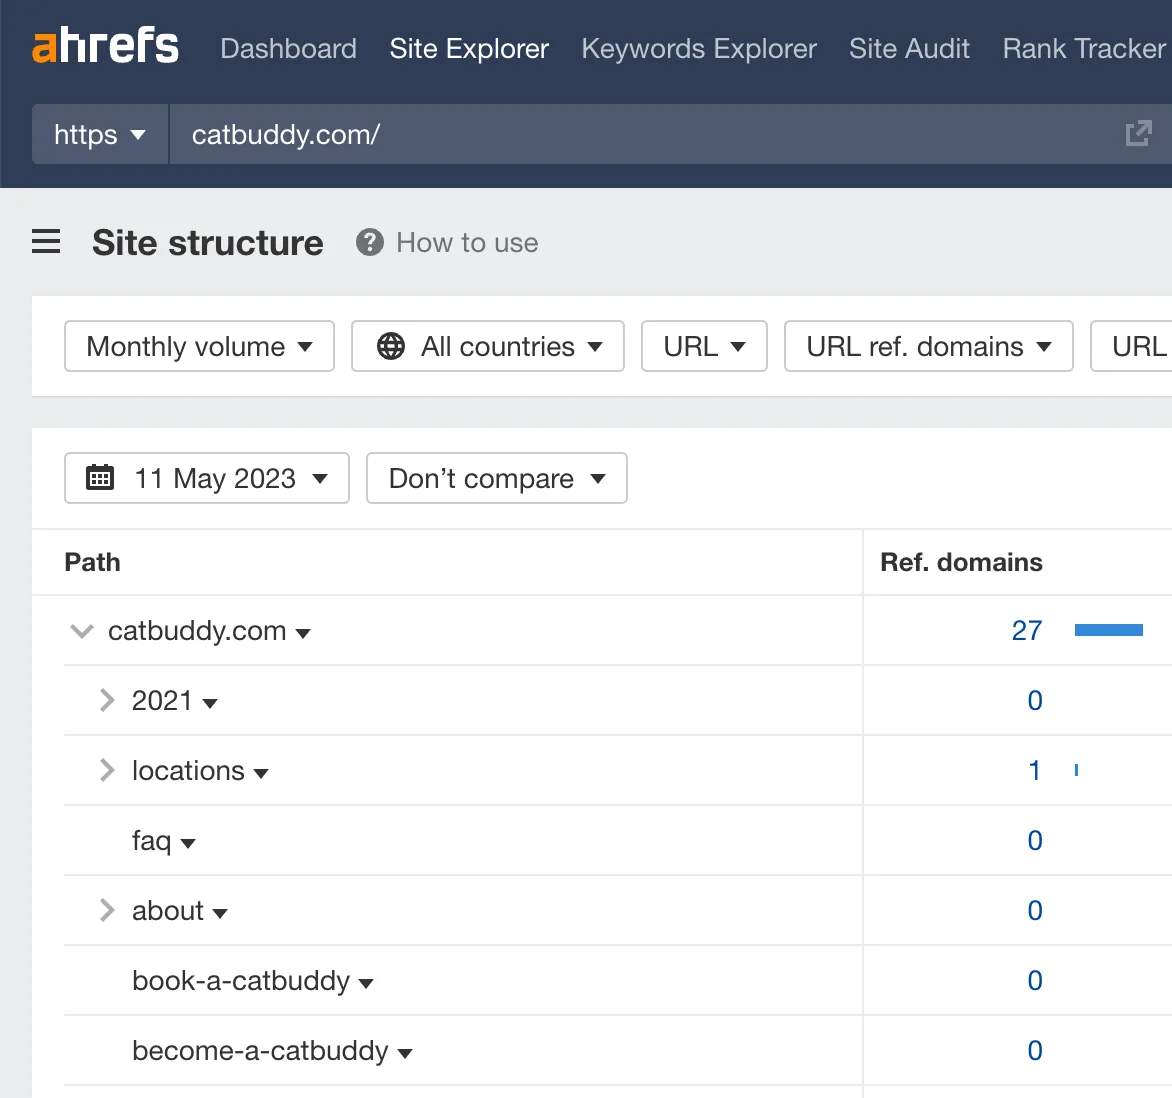Open the All countries filter
This screenshot has height=1098, width=1172.
click(x=488, y=346)
